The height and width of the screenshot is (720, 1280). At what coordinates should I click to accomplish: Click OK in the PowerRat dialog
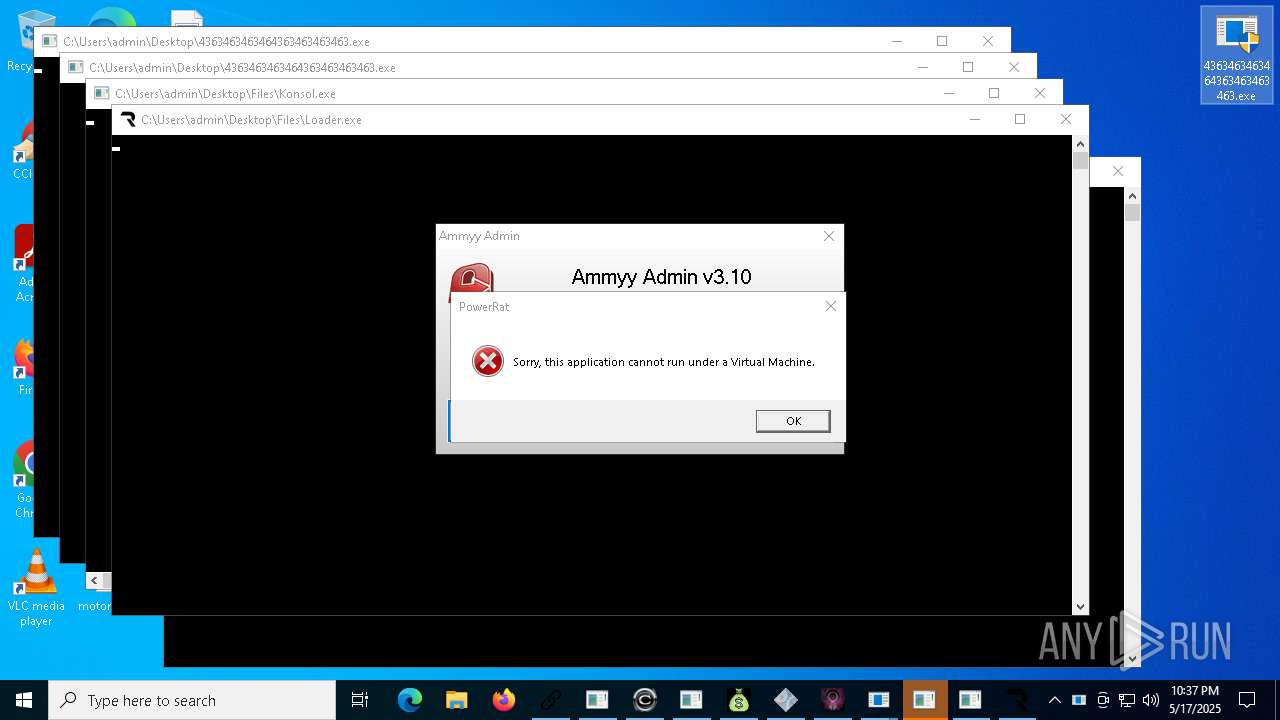793,421
